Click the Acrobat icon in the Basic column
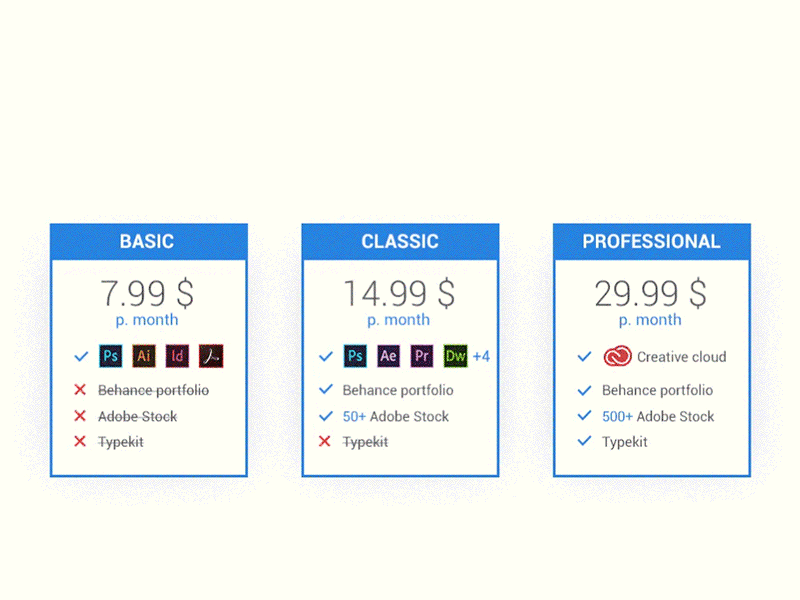Viewport: 800px width, 600px height. coord(211,356)
